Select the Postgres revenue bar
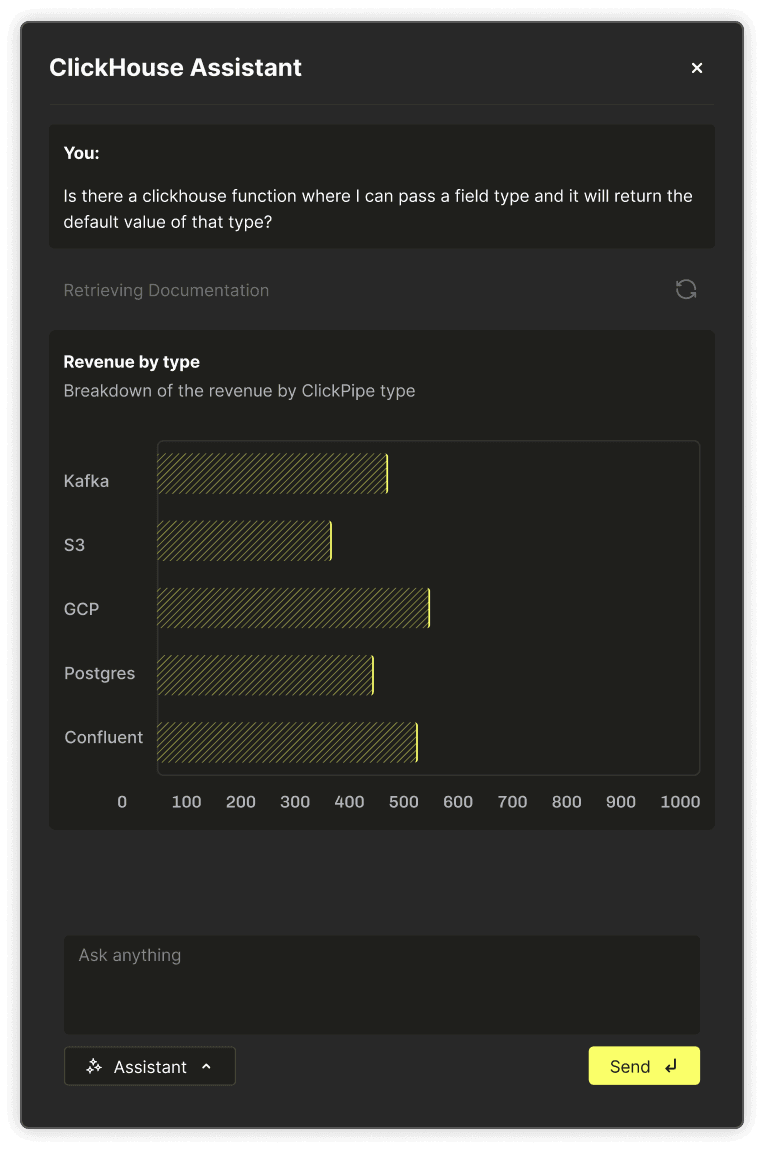 click(x=266, y=675)
